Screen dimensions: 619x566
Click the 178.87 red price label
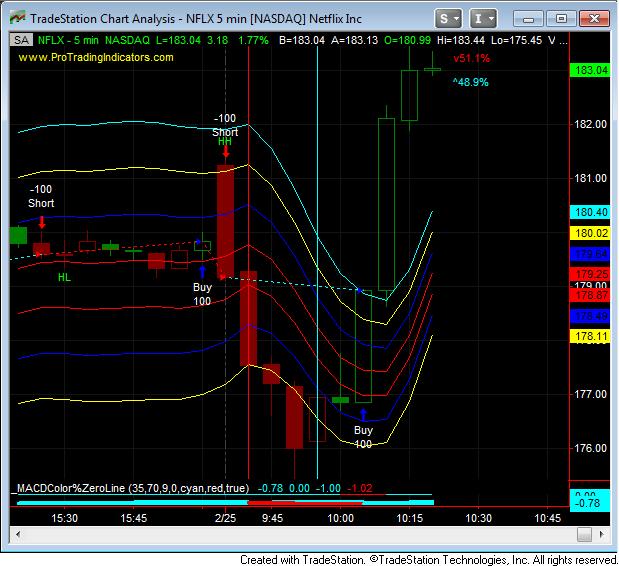[591, 295]
